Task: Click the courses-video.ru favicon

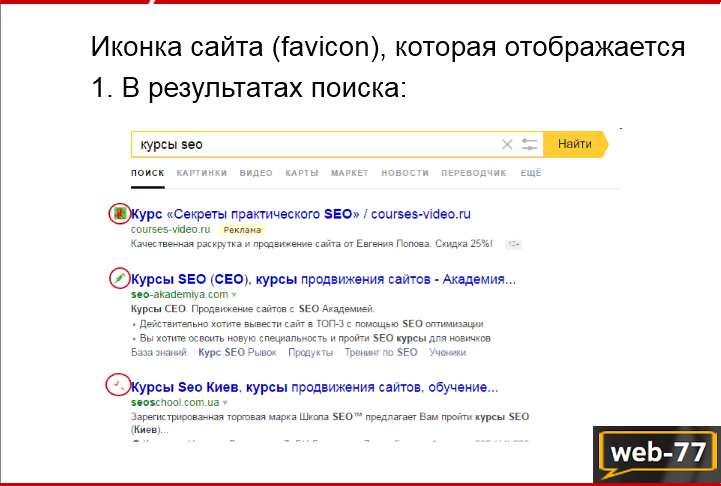Action: click(x=120, y=213)
